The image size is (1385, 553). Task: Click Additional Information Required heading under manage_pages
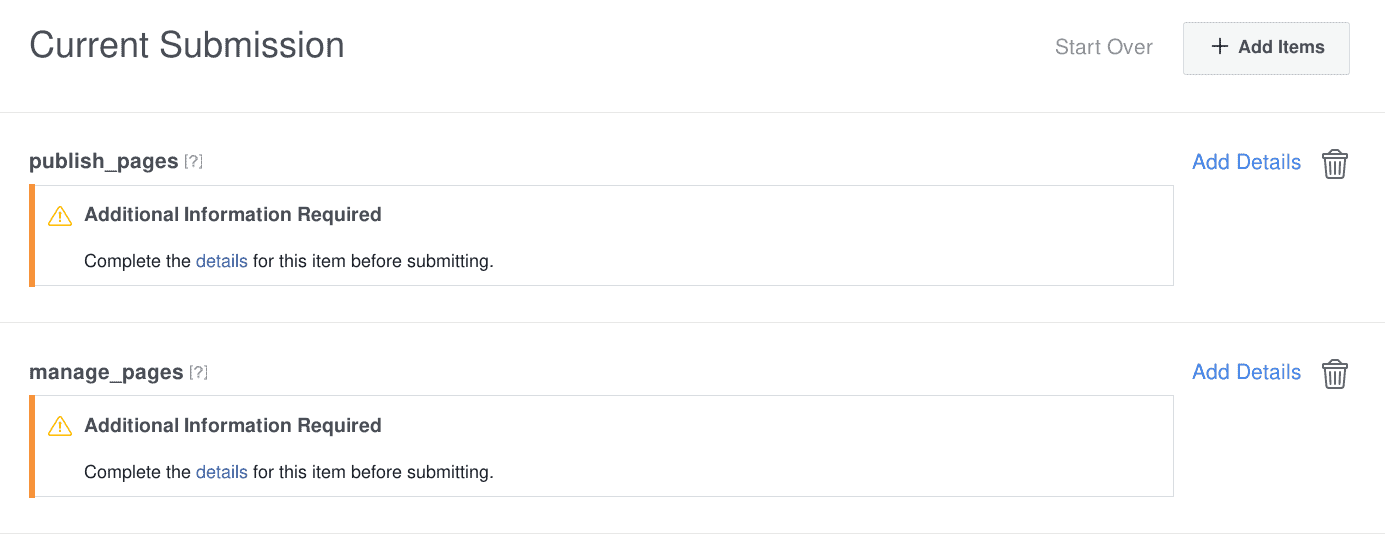click(233, 425)
